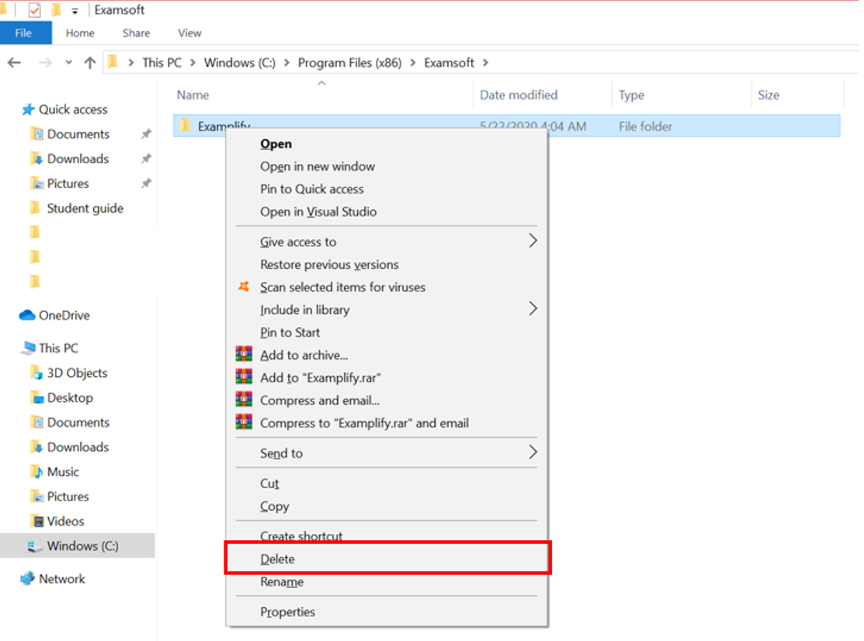Viewport: 864px width, 641px height.
Task: Click WinRAR icon beside Add to archive
Action: pyautogui.click(x=244, y=353)
